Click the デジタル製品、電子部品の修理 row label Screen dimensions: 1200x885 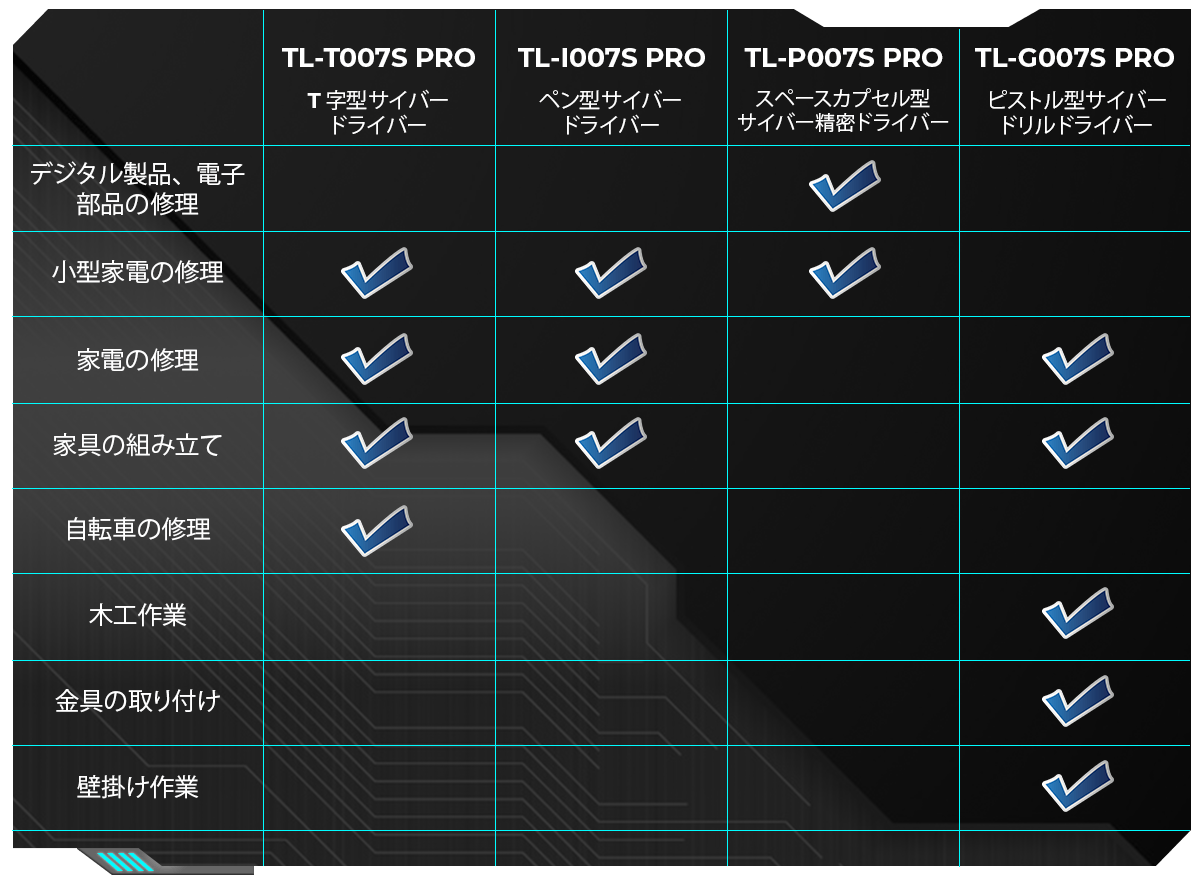click(138, 189)
